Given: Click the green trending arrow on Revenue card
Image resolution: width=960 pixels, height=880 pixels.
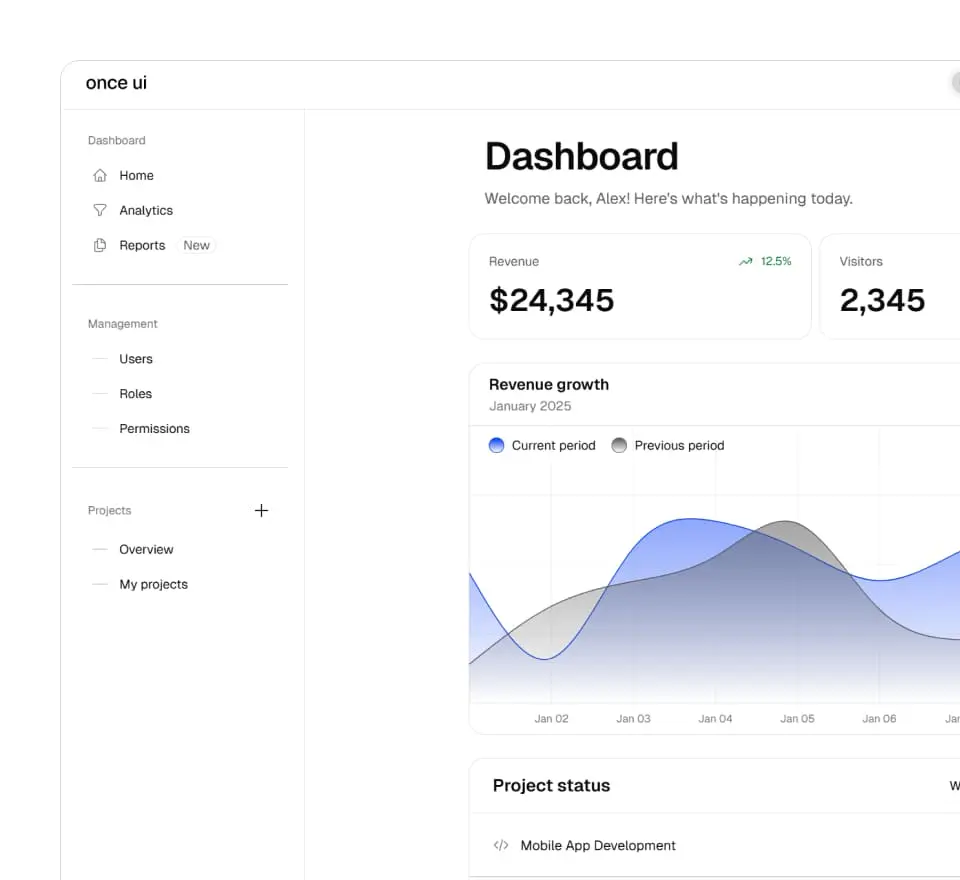Looking at the screenshot, I should (x=745, y=262).
